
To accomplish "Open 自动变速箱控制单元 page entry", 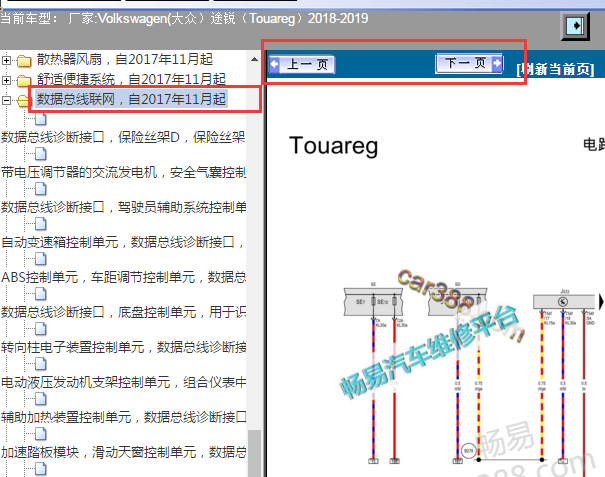I will point(123,242).
